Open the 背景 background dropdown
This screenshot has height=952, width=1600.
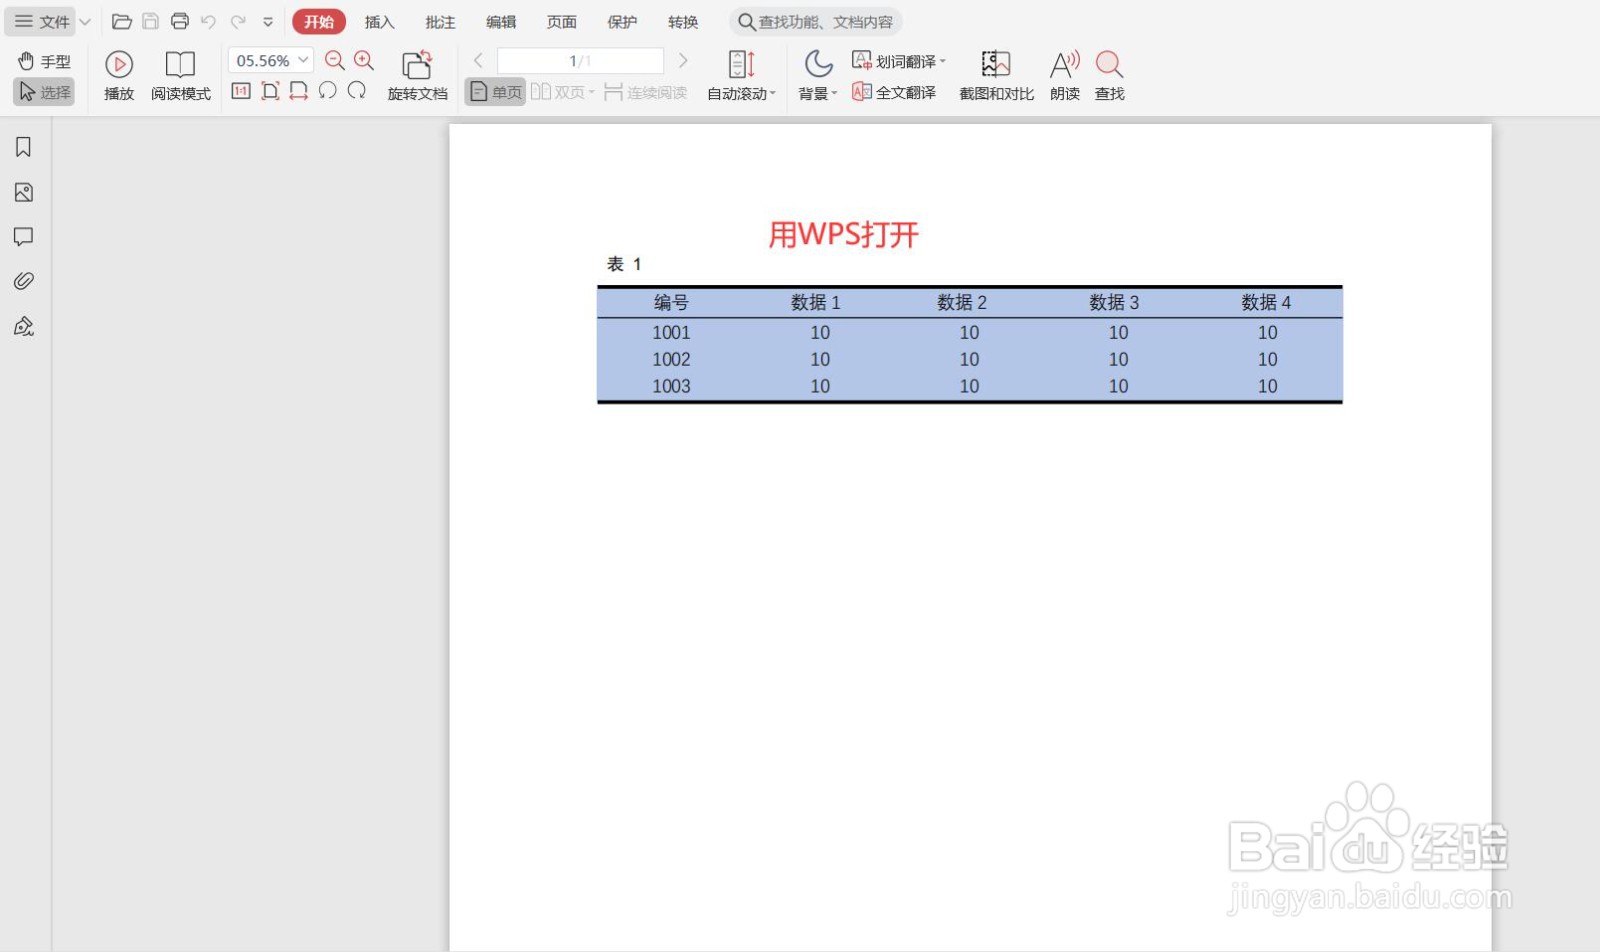click(x=818, y=76)
